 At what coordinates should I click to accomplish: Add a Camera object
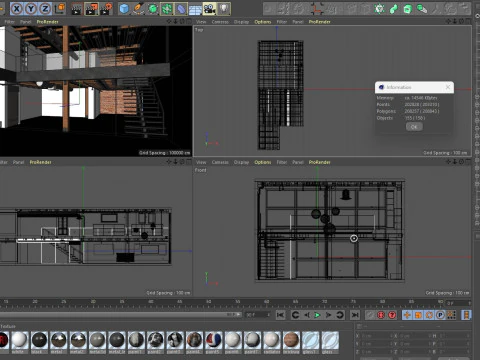click(x=210, y=9)
